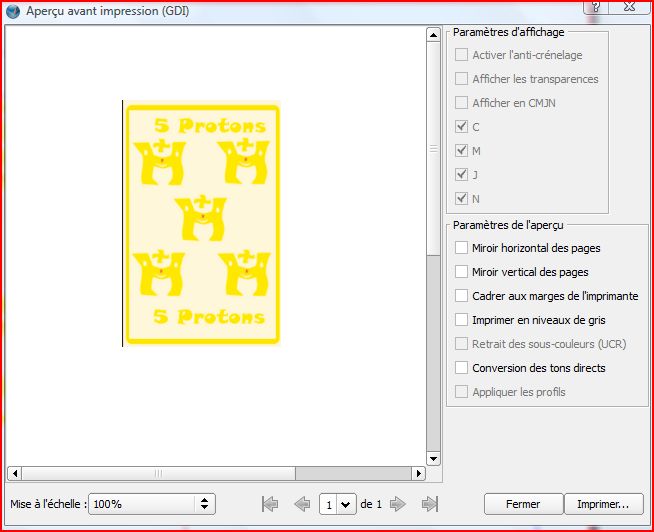Image resolution: width=654 pixels, height=532 pixels.
Task: Check Imprimer en niveaux de gris
Action: (x=461, y=320)
